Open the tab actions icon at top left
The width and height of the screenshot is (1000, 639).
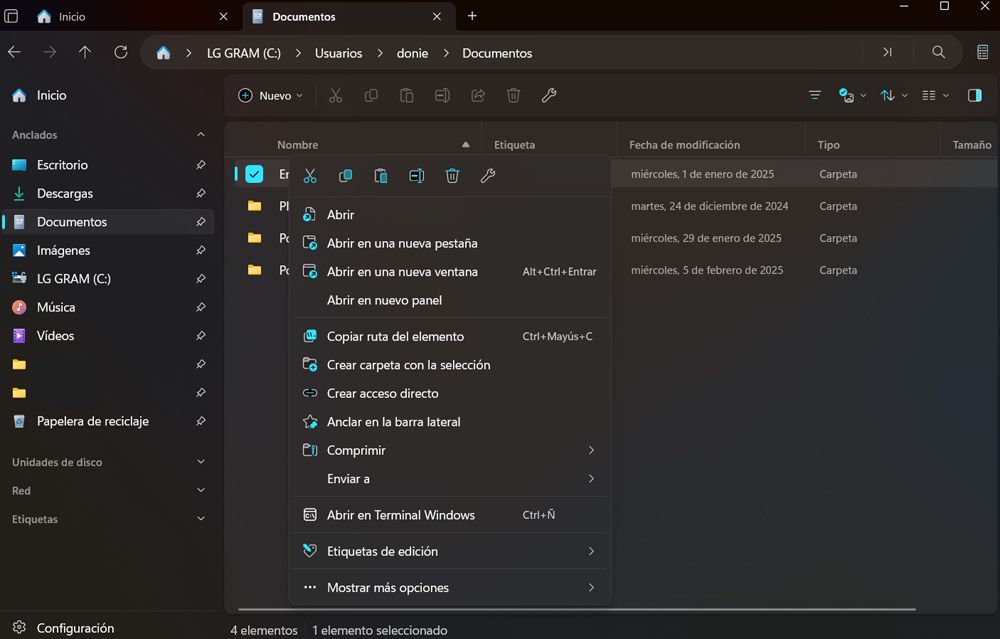click(x=11, y=16)
